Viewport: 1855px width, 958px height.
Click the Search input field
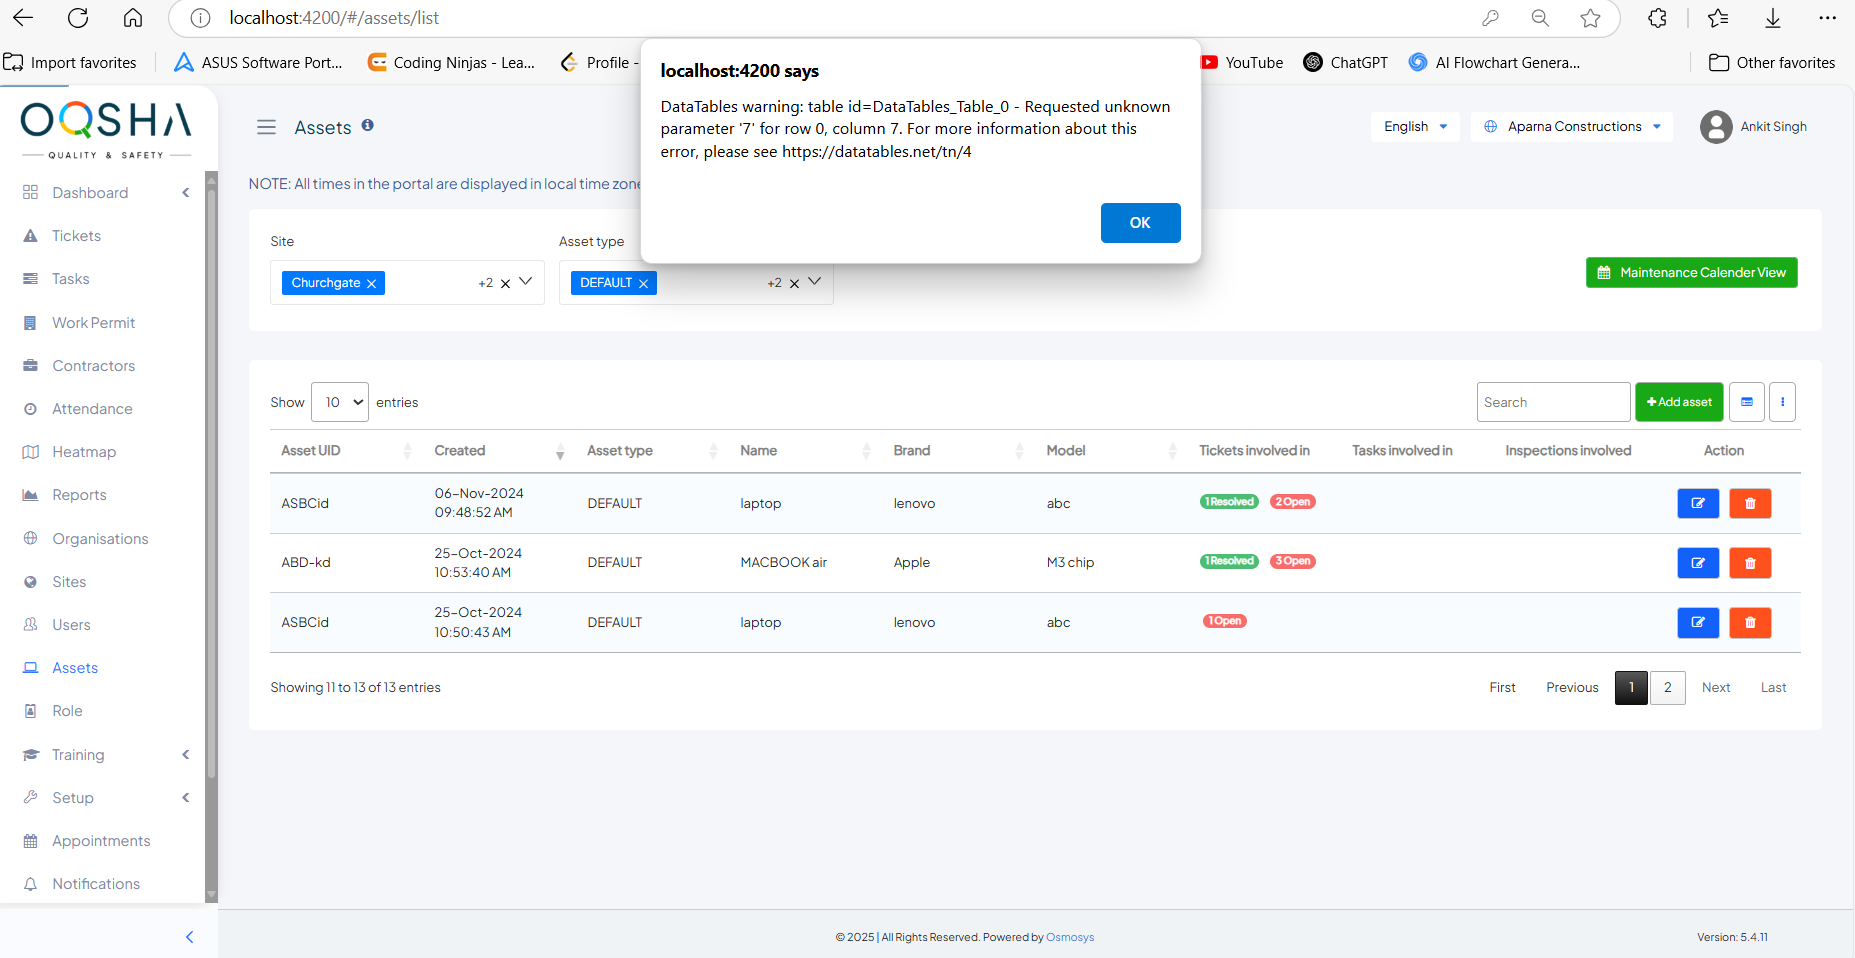click(1552, 402)
